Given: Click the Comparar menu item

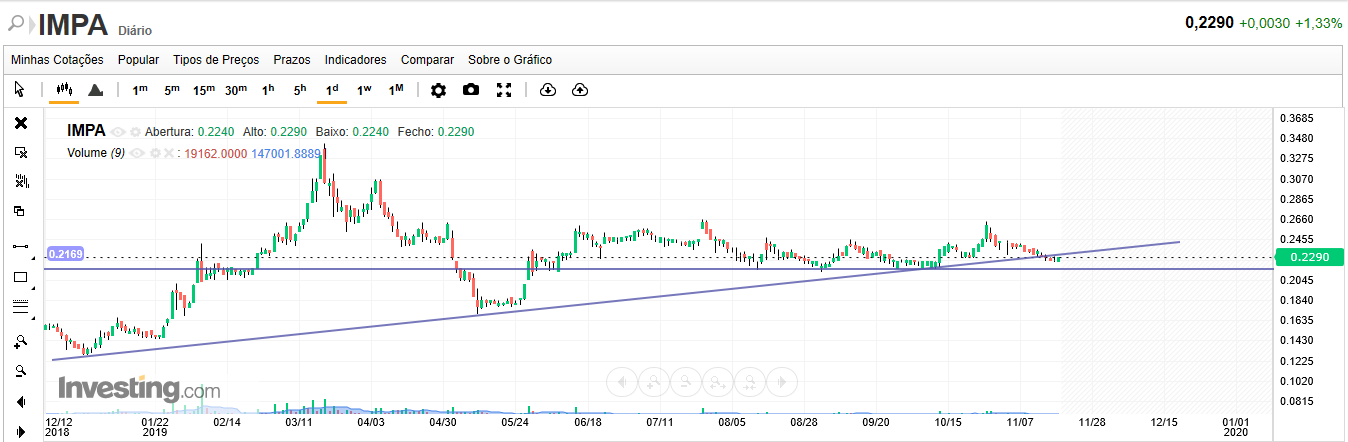Looking at the screenshot, I should tap(427, 60).
